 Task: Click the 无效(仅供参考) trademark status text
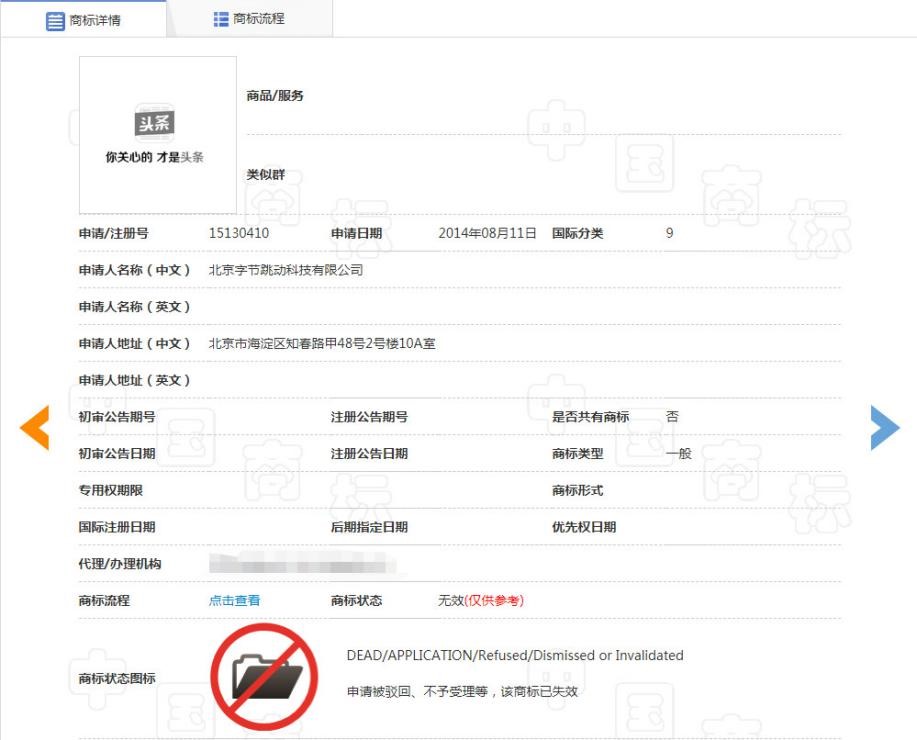480,601
